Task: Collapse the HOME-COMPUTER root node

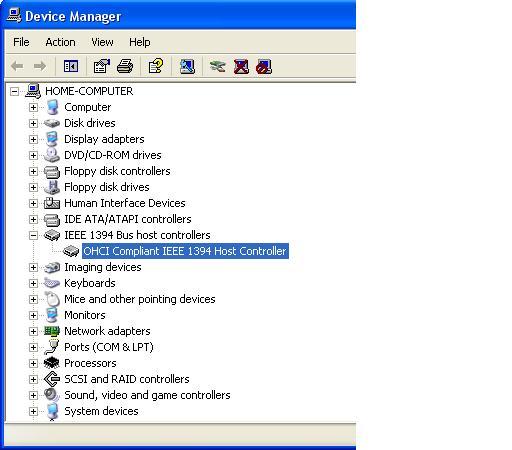Action: tap(14, 91)
